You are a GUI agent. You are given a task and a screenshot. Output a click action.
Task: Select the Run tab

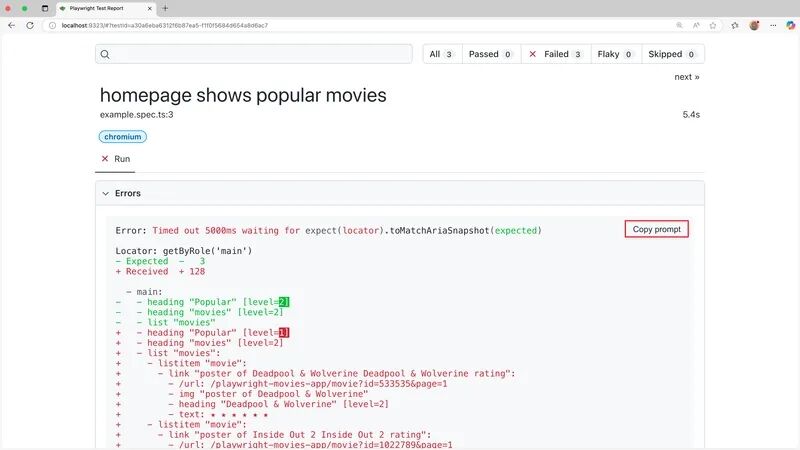coord(115,159)
